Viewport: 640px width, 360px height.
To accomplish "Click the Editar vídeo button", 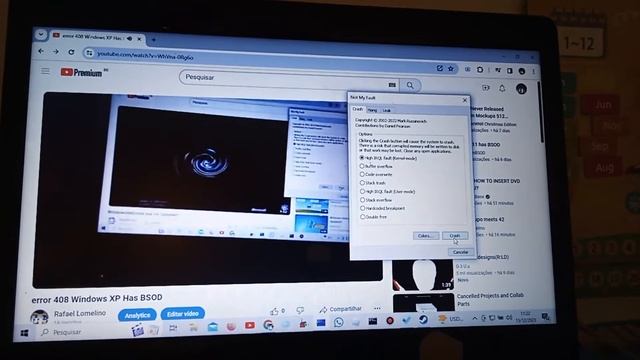I will click(182, 314).
